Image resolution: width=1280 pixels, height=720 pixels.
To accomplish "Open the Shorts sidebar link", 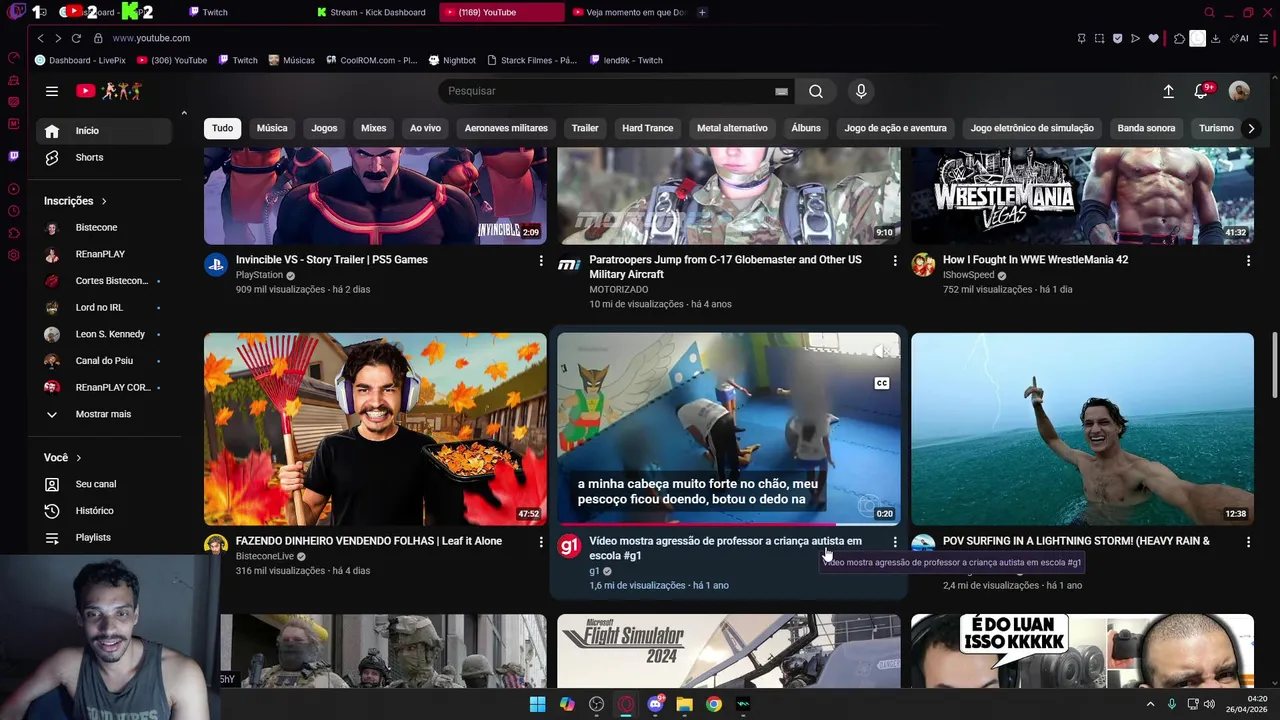I will point(88,157).
